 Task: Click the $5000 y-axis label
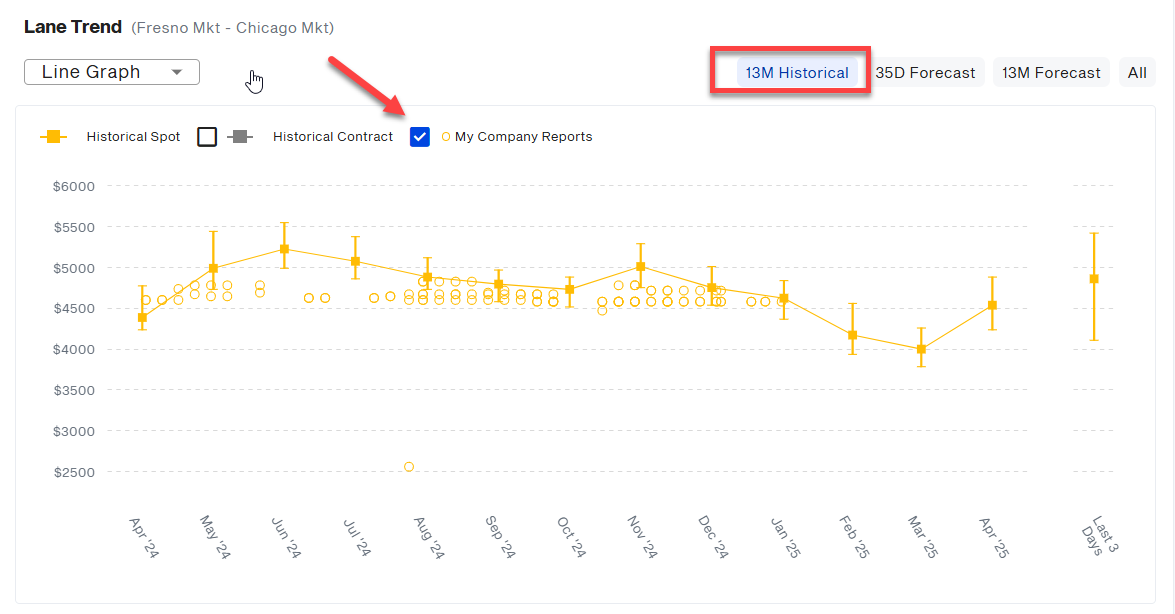[x=73, y=268]
